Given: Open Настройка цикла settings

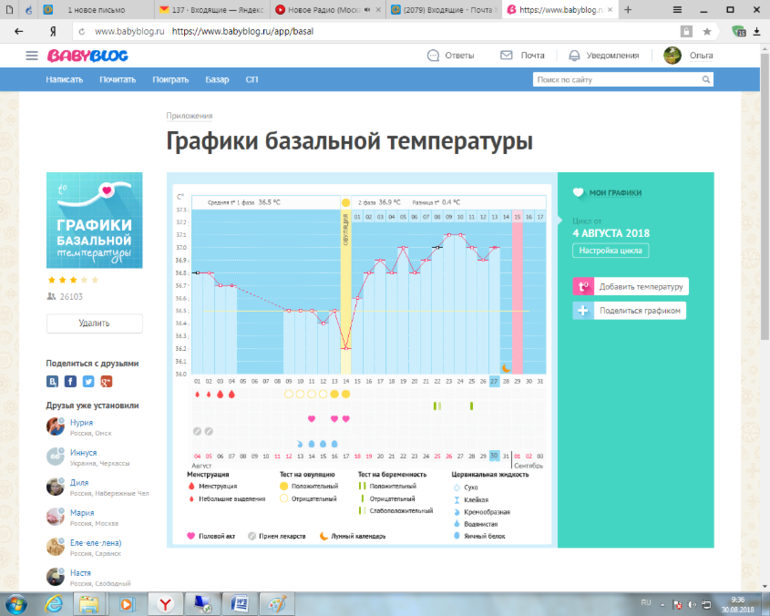Looking at the screenshot, I should click(x=610, y=251).
